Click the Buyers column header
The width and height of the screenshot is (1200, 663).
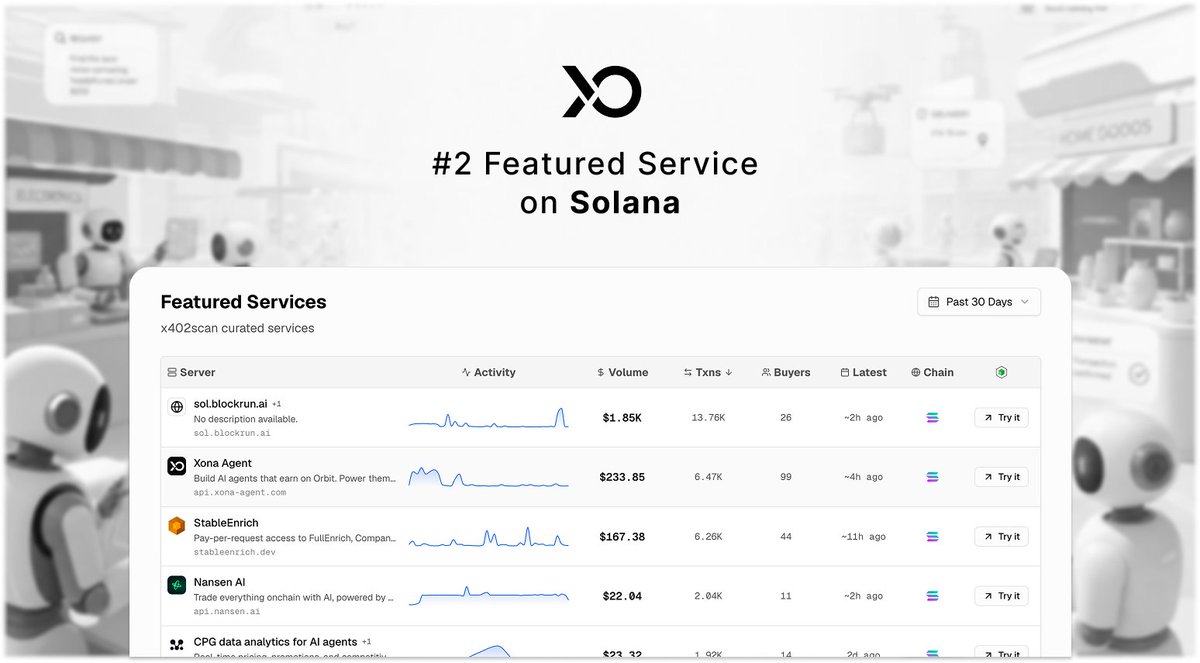point(786,372)
